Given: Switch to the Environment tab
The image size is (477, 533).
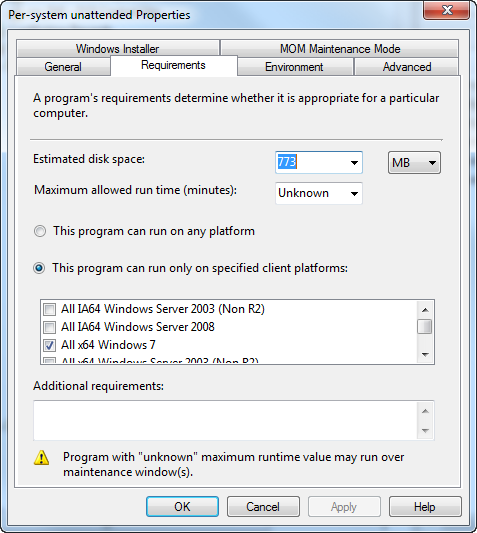Looking at the screenshot, I should click(294, 67).
